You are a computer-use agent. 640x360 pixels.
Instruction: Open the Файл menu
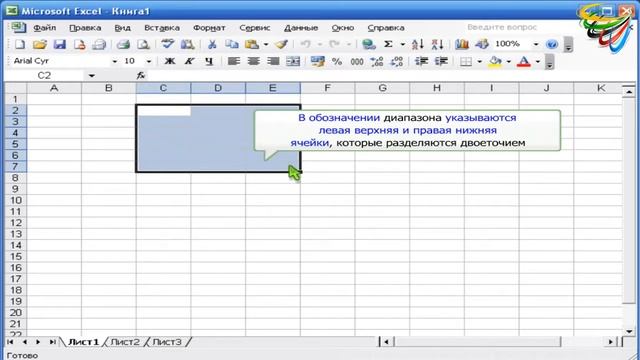(x=45, y=28)
